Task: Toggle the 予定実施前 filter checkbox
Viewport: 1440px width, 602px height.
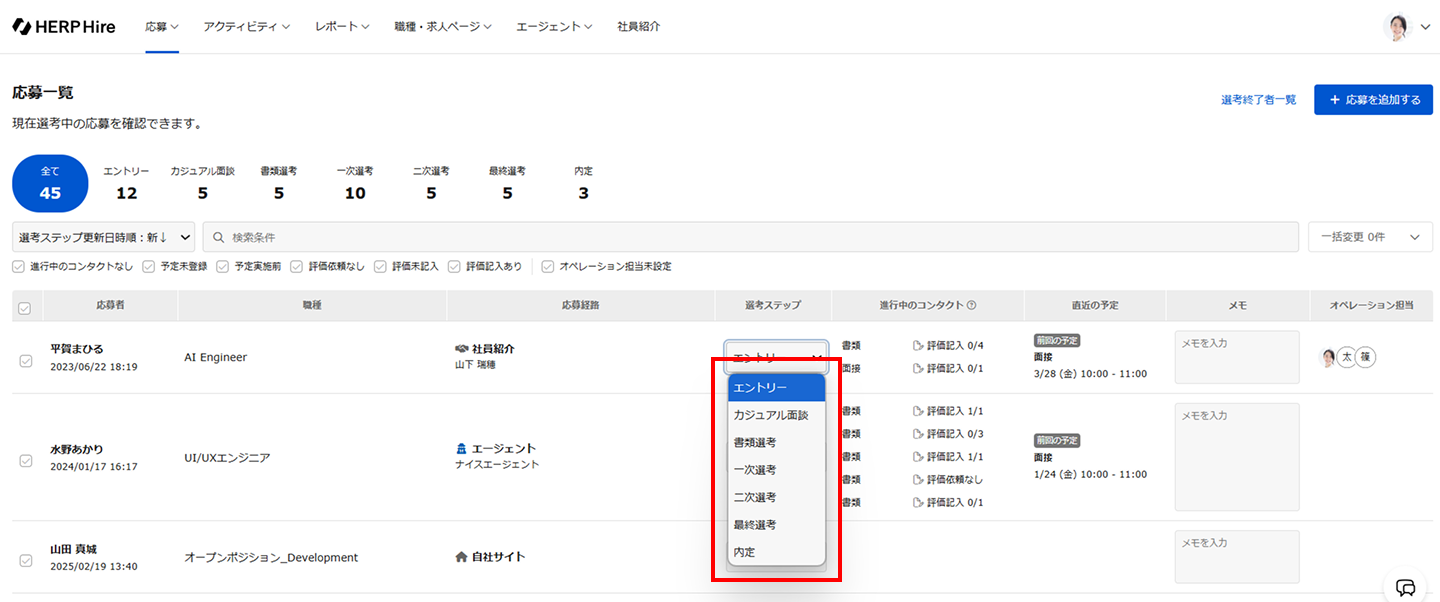Action: pos(223,267)
